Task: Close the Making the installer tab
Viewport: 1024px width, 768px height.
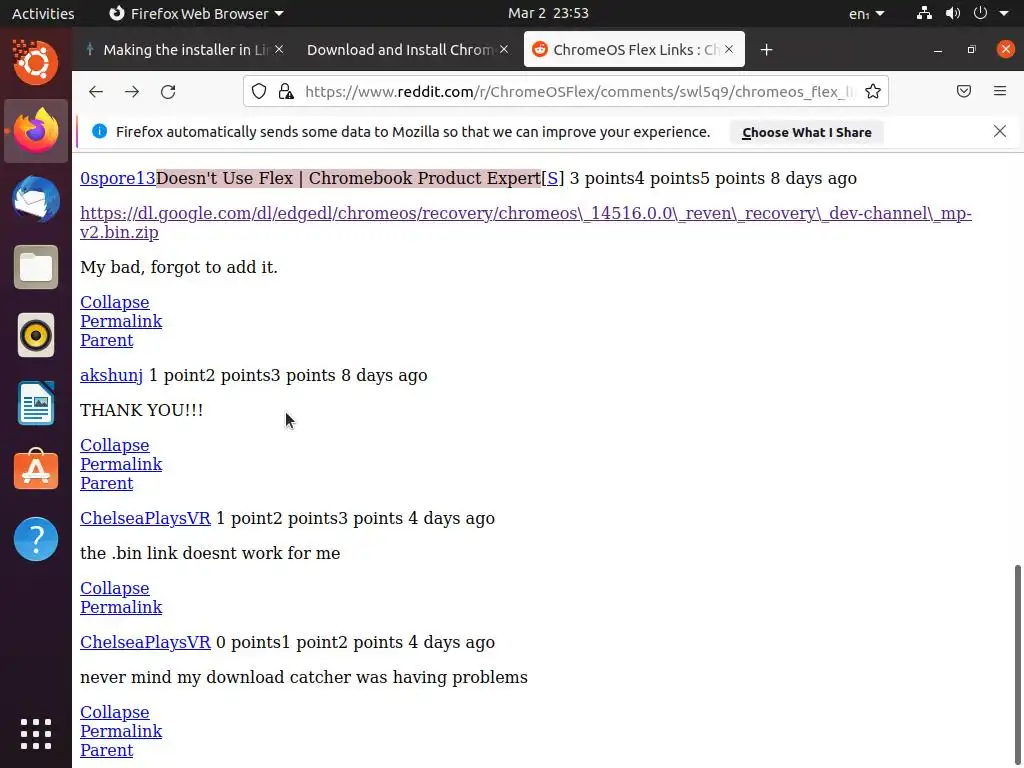Action: pyautogui.click(x=279, y=49)
